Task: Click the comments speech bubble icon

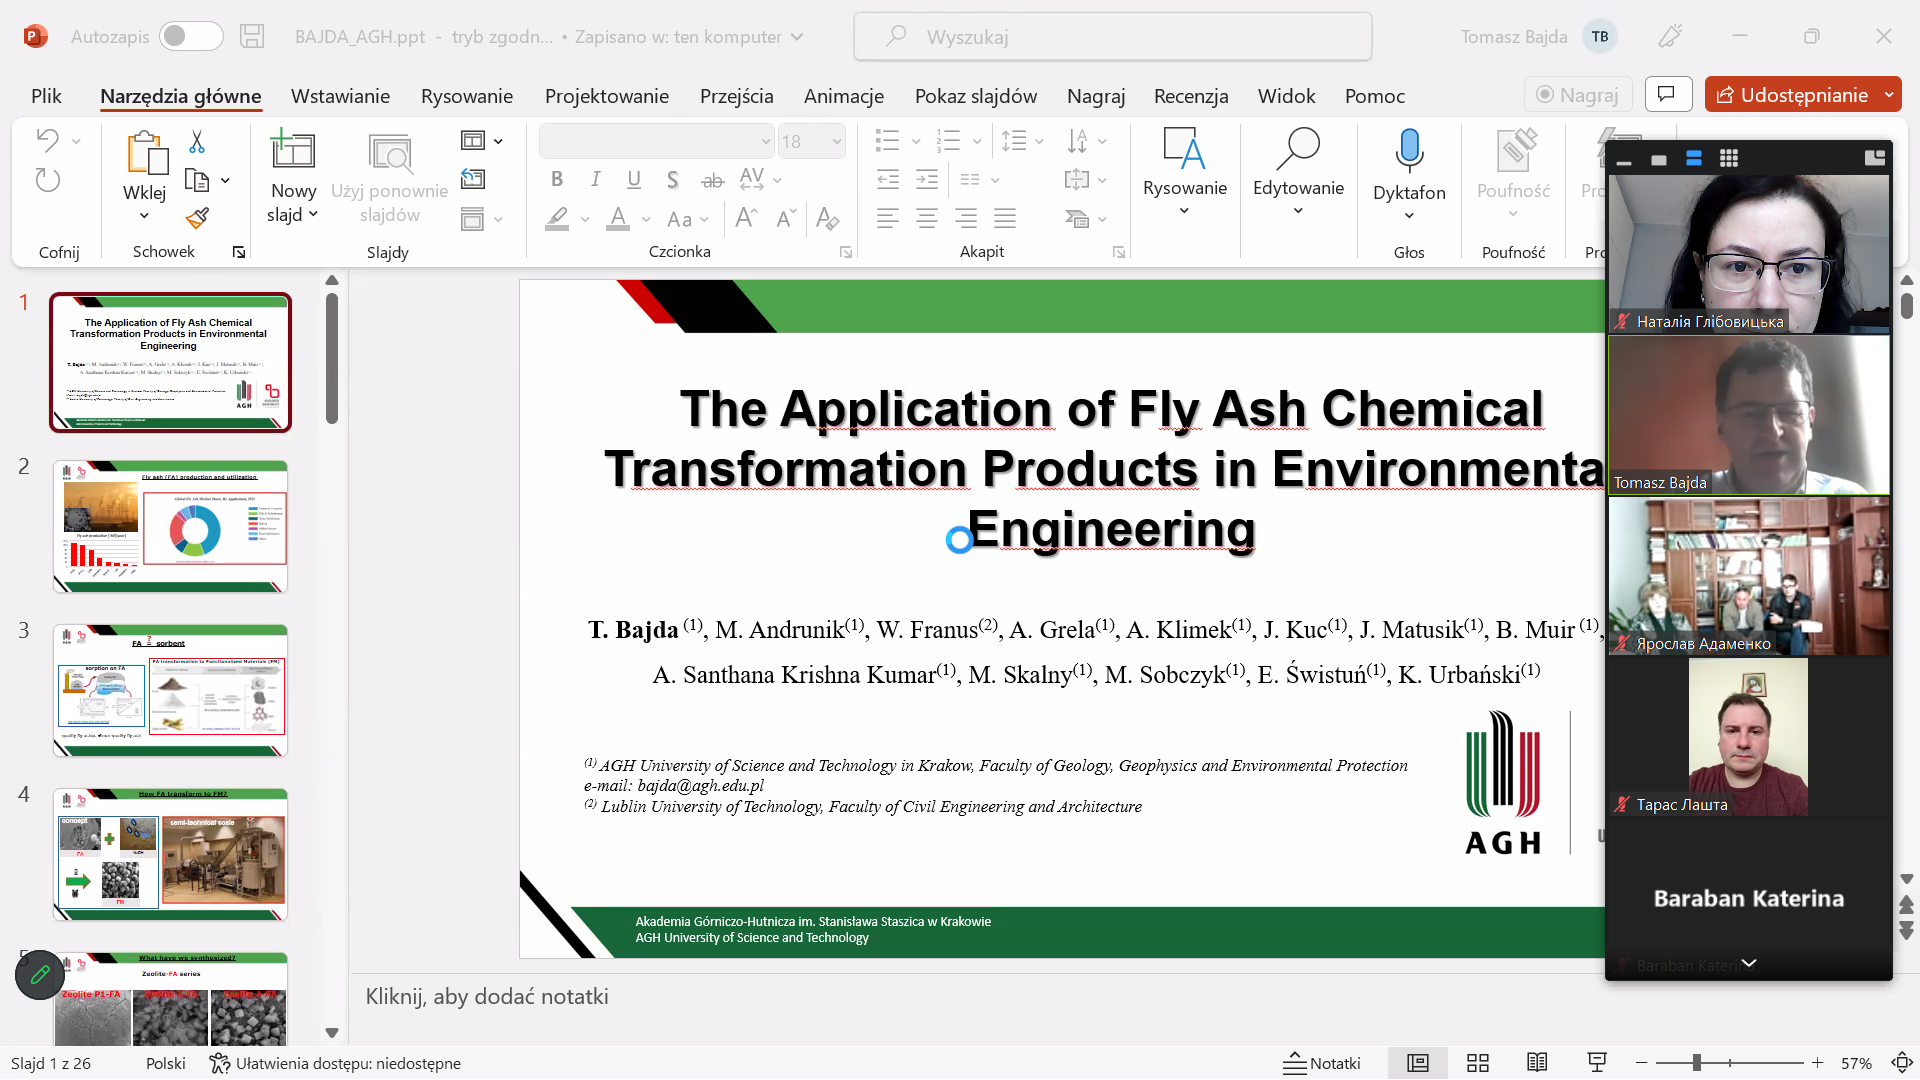Action: (1667, 95)
